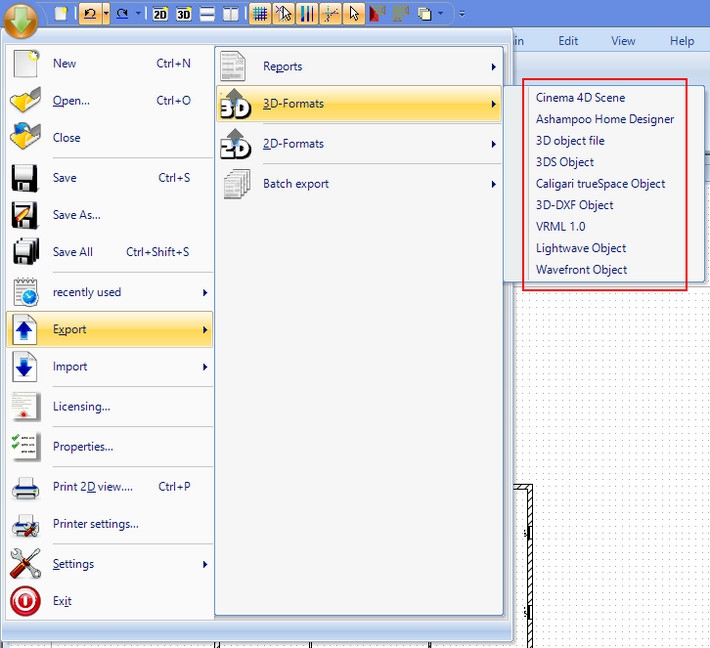Open the customize quick access toolbar arrow
Image resolution: width=710 pixels, height=648 pixels.
tap(462, 14)
